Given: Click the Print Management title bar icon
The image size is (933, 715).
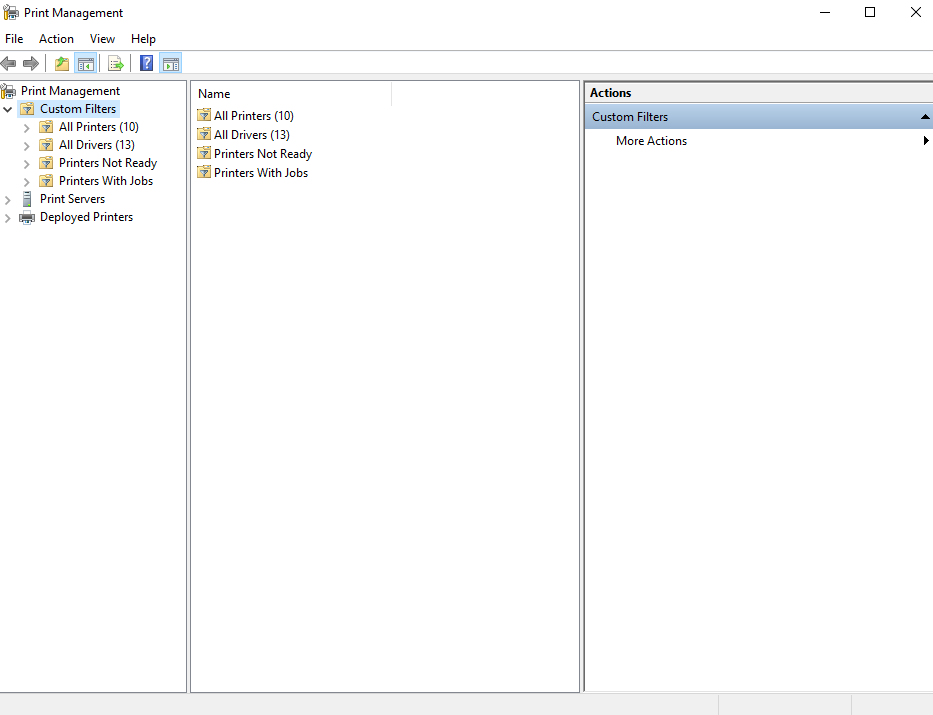Looking at the screenshot, I should 11,12.
